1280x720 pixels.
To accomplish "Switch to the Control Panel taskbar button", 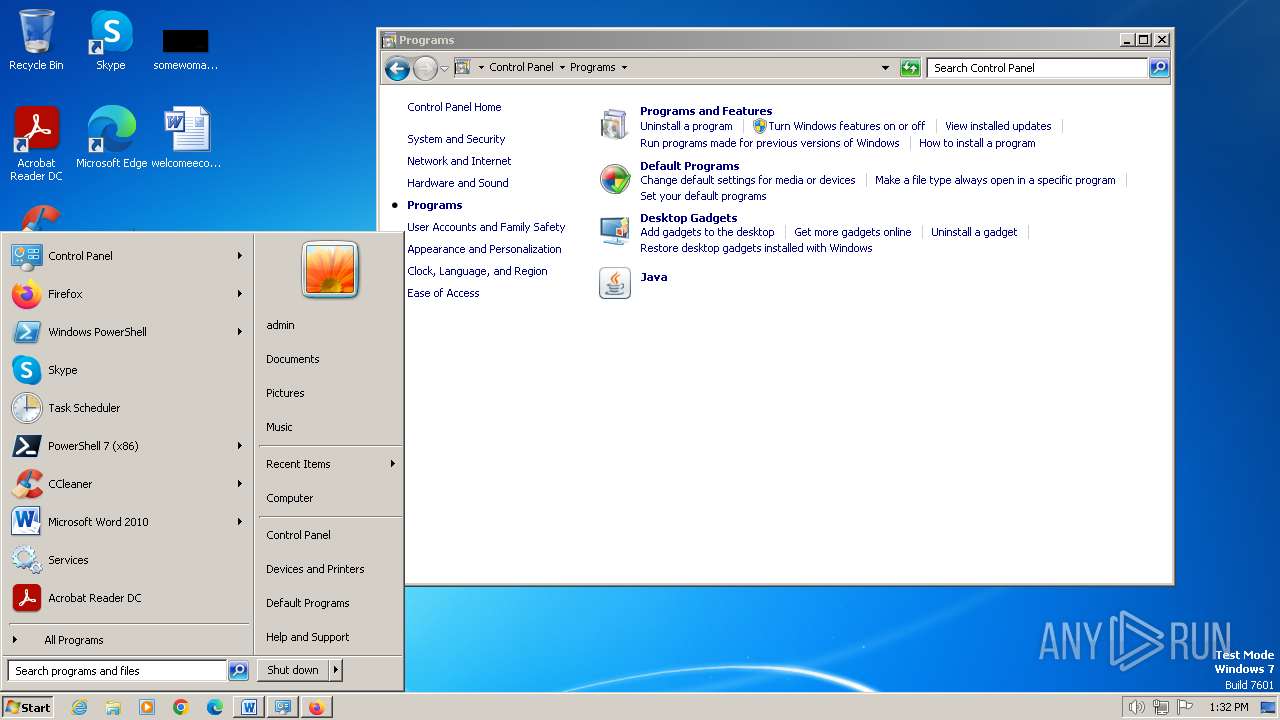I will (283, 707).
